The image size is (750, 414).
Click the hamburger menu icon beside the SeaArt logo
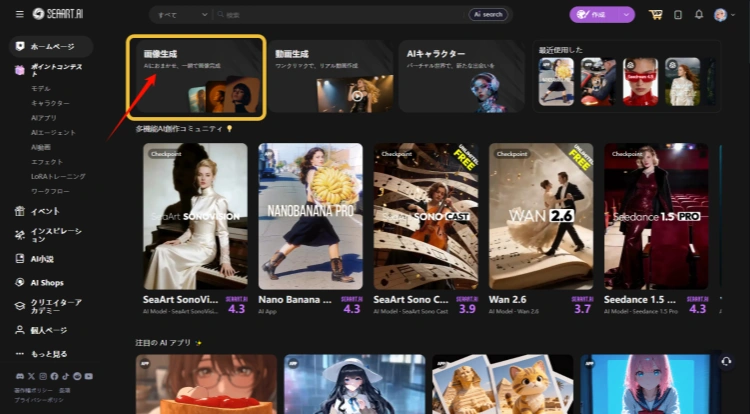click(x=17, y=14)
